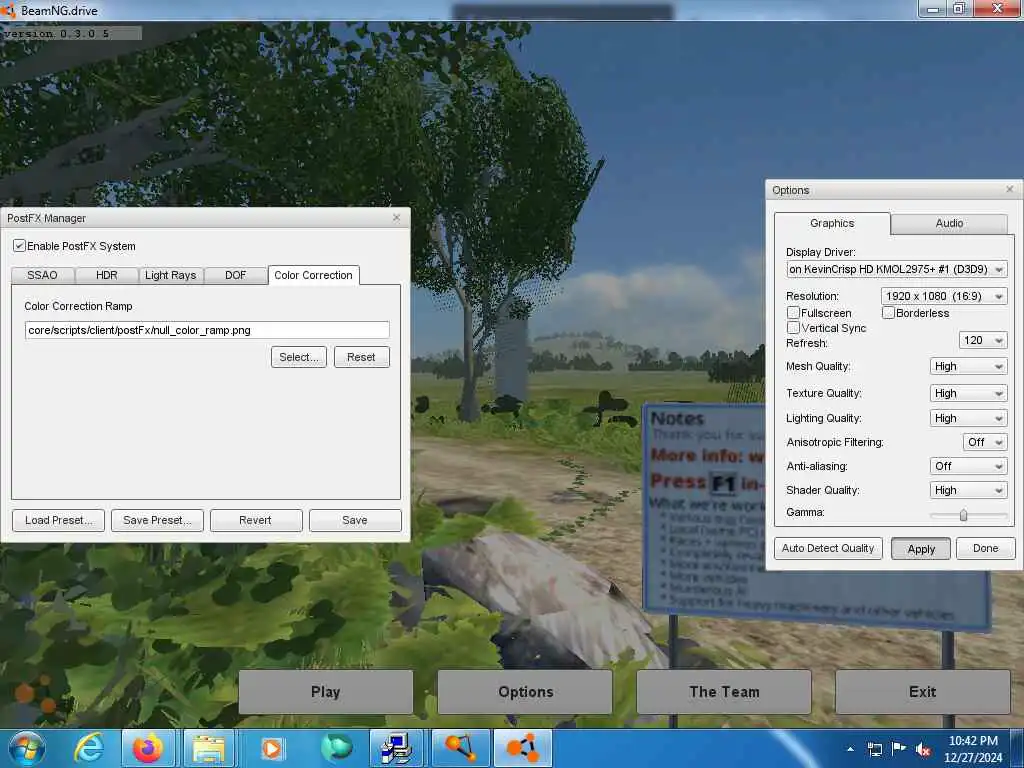1024x768 pixels.
Task: Open the Display Driver dropdown
Action: (897, 269)
